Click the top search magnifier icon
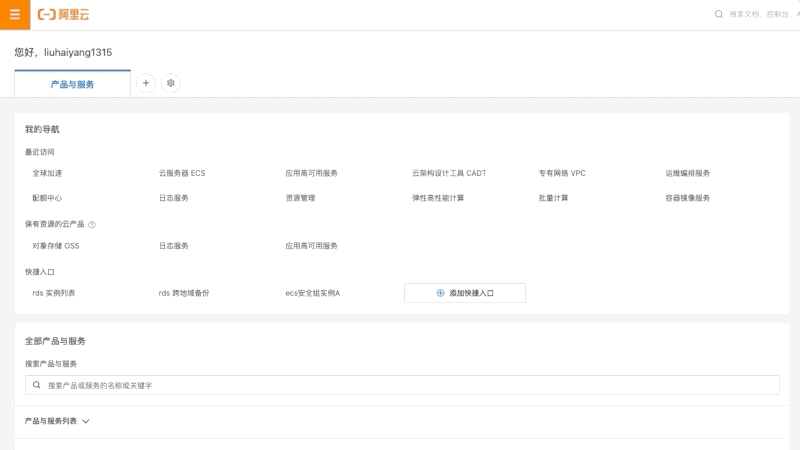Image resolution: width=800 pixels, height=450 pixels. pyautogui.click(x=718, y=14)
